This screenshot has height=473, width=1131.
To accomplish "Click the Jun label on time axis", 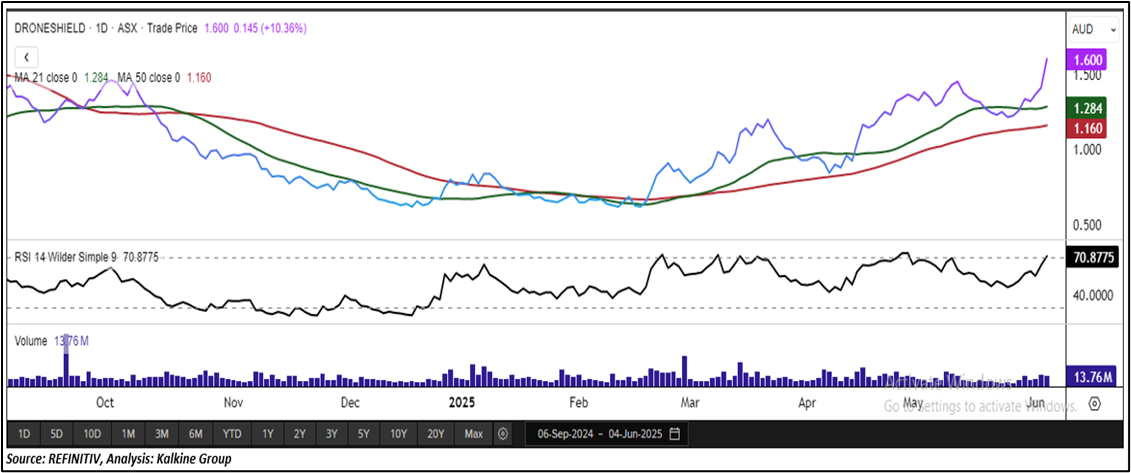I will 1036,402.
